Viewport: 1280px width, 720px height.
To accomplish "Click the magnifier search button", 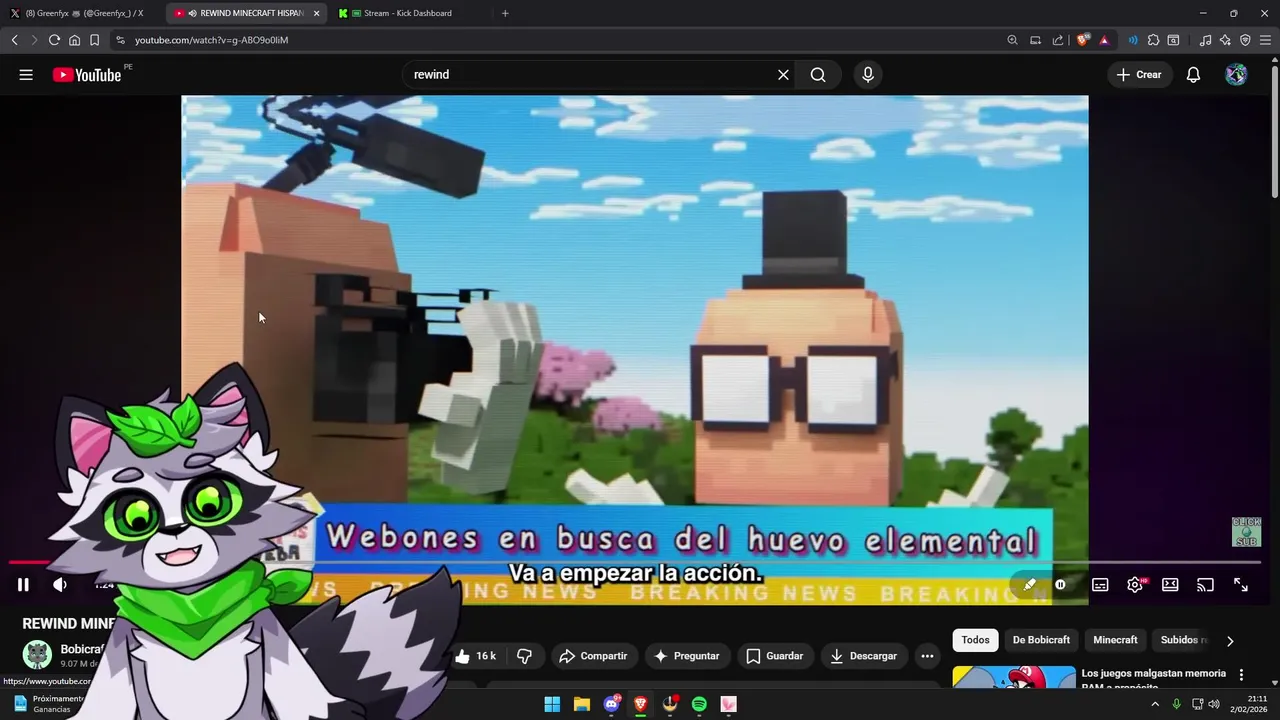I will [818, 75].
